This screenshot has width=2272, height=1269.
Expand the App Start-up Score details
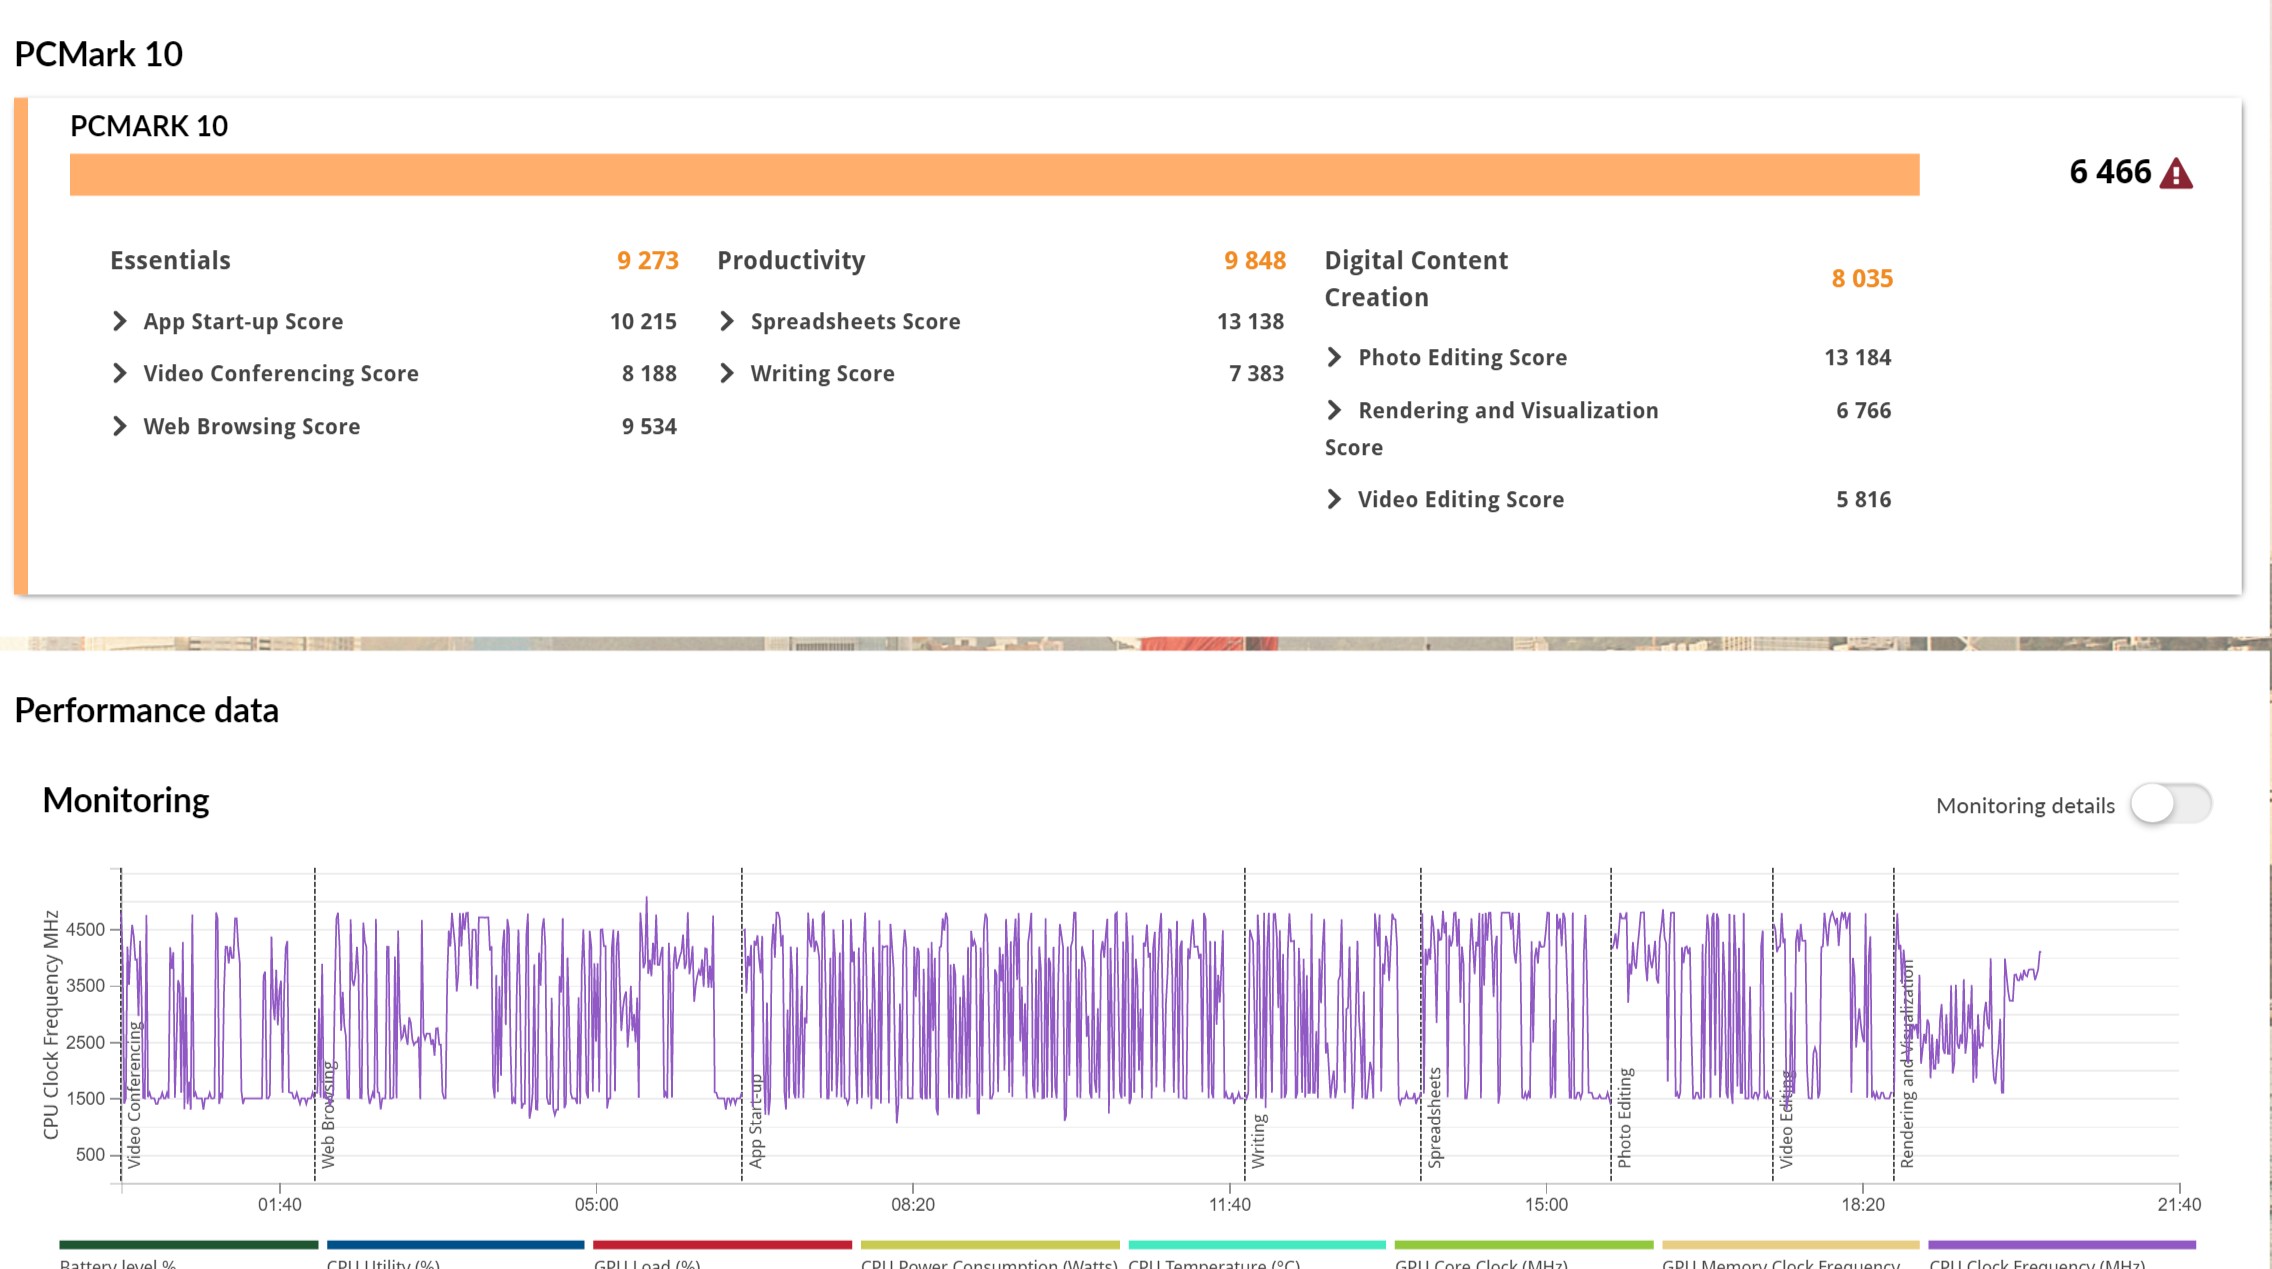(120, 321)
